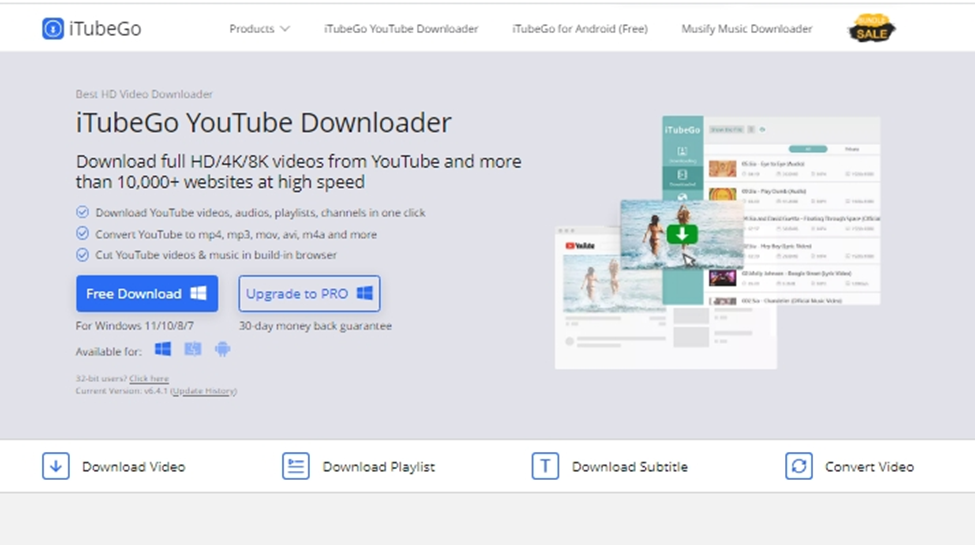Open Musify Music Downloader page

click(747, 29)
